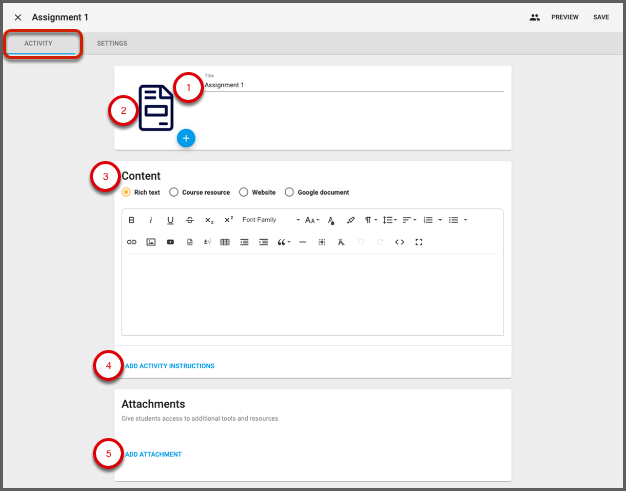This screenshot has width=626, height=491.
Task: Toggle bold formatting in the editor
Action: tap(132, 220)
